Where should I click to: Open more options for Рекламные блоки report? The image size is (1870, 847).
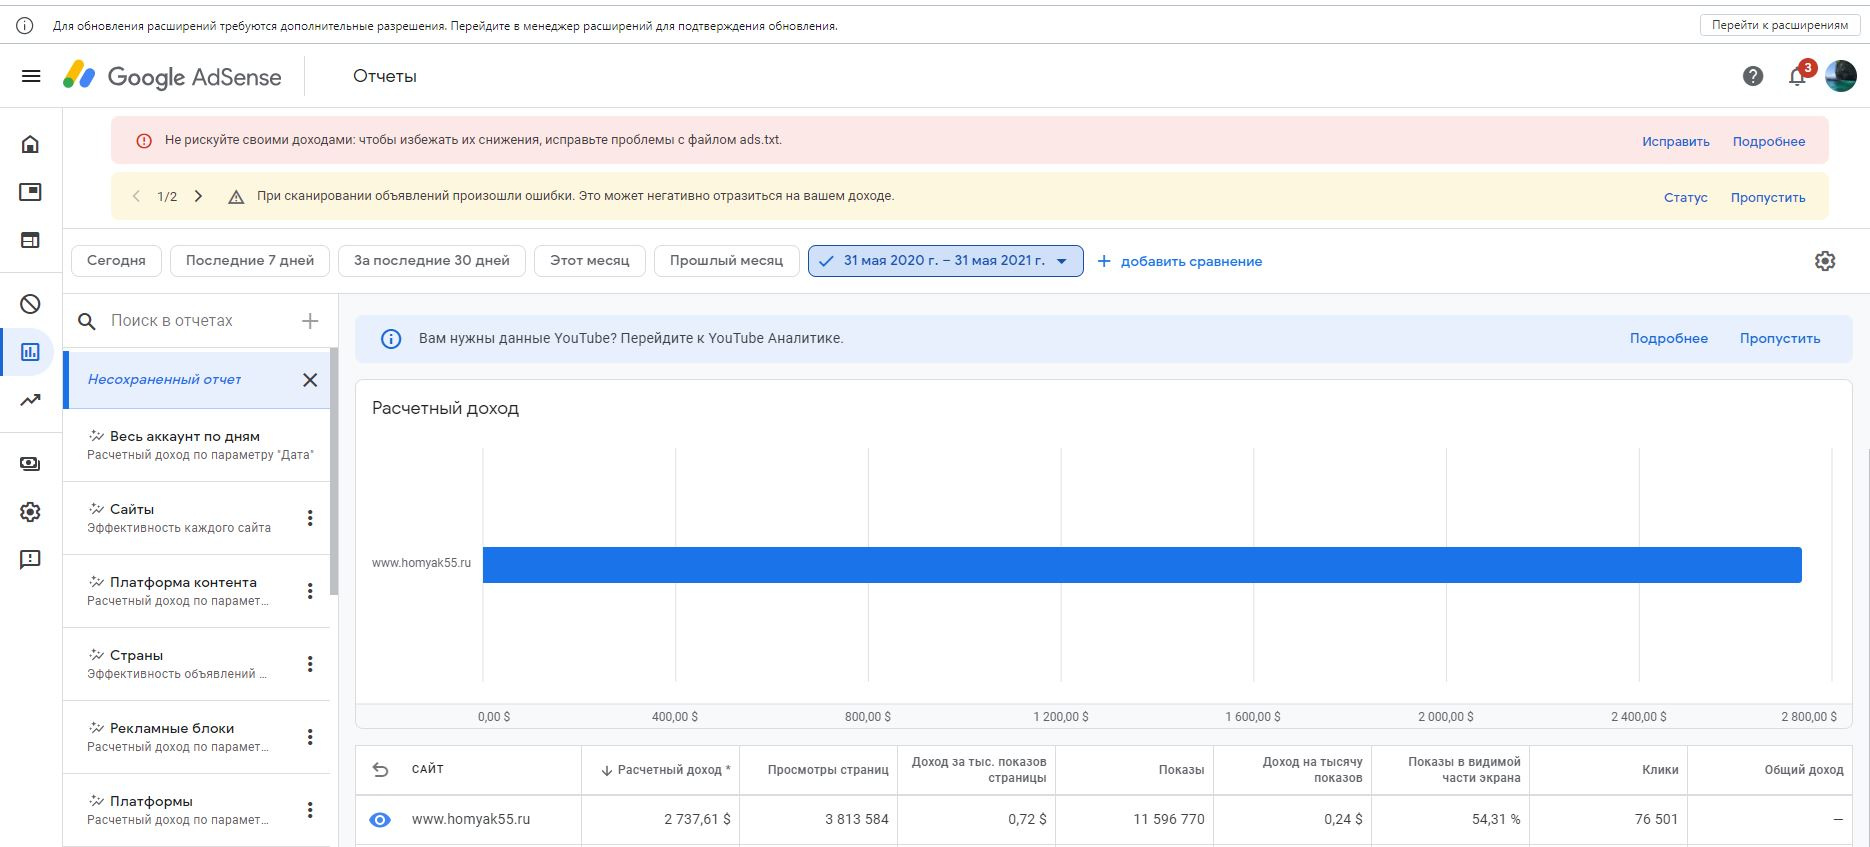pyautogui.click(x=310, y=737)
